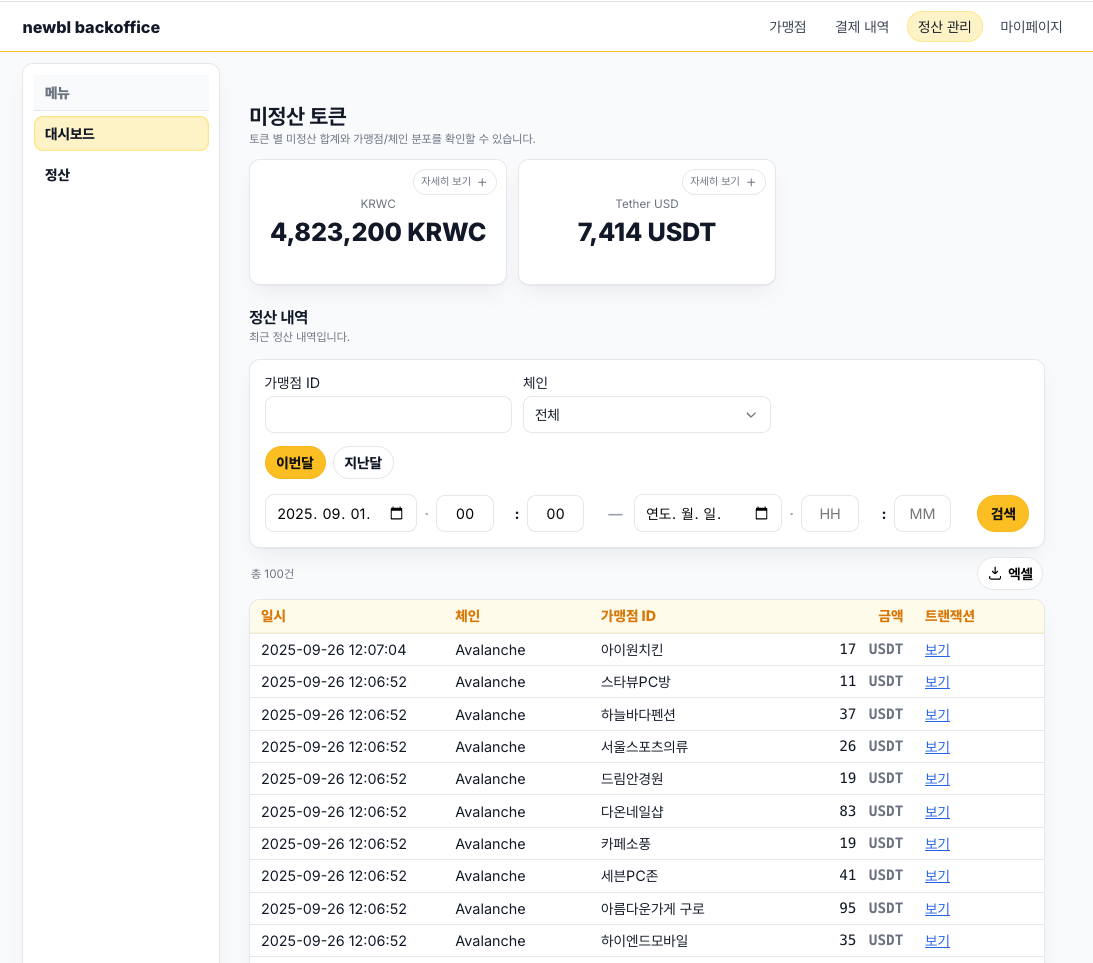
Task: Select 정산 관리 in top navigation
Action: [x=944, y=27]
